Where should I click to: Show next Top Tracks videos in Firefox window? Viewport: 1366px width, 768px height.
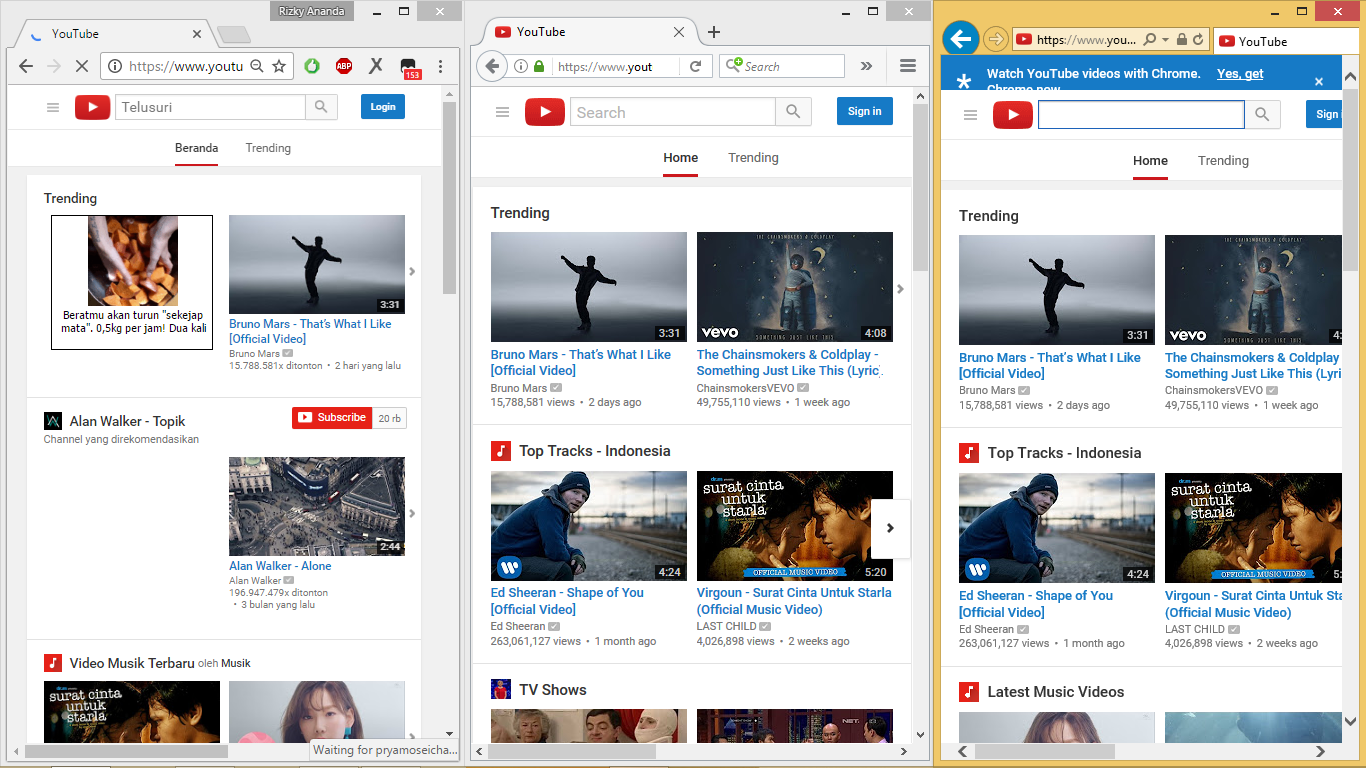(x=890, y=528)
